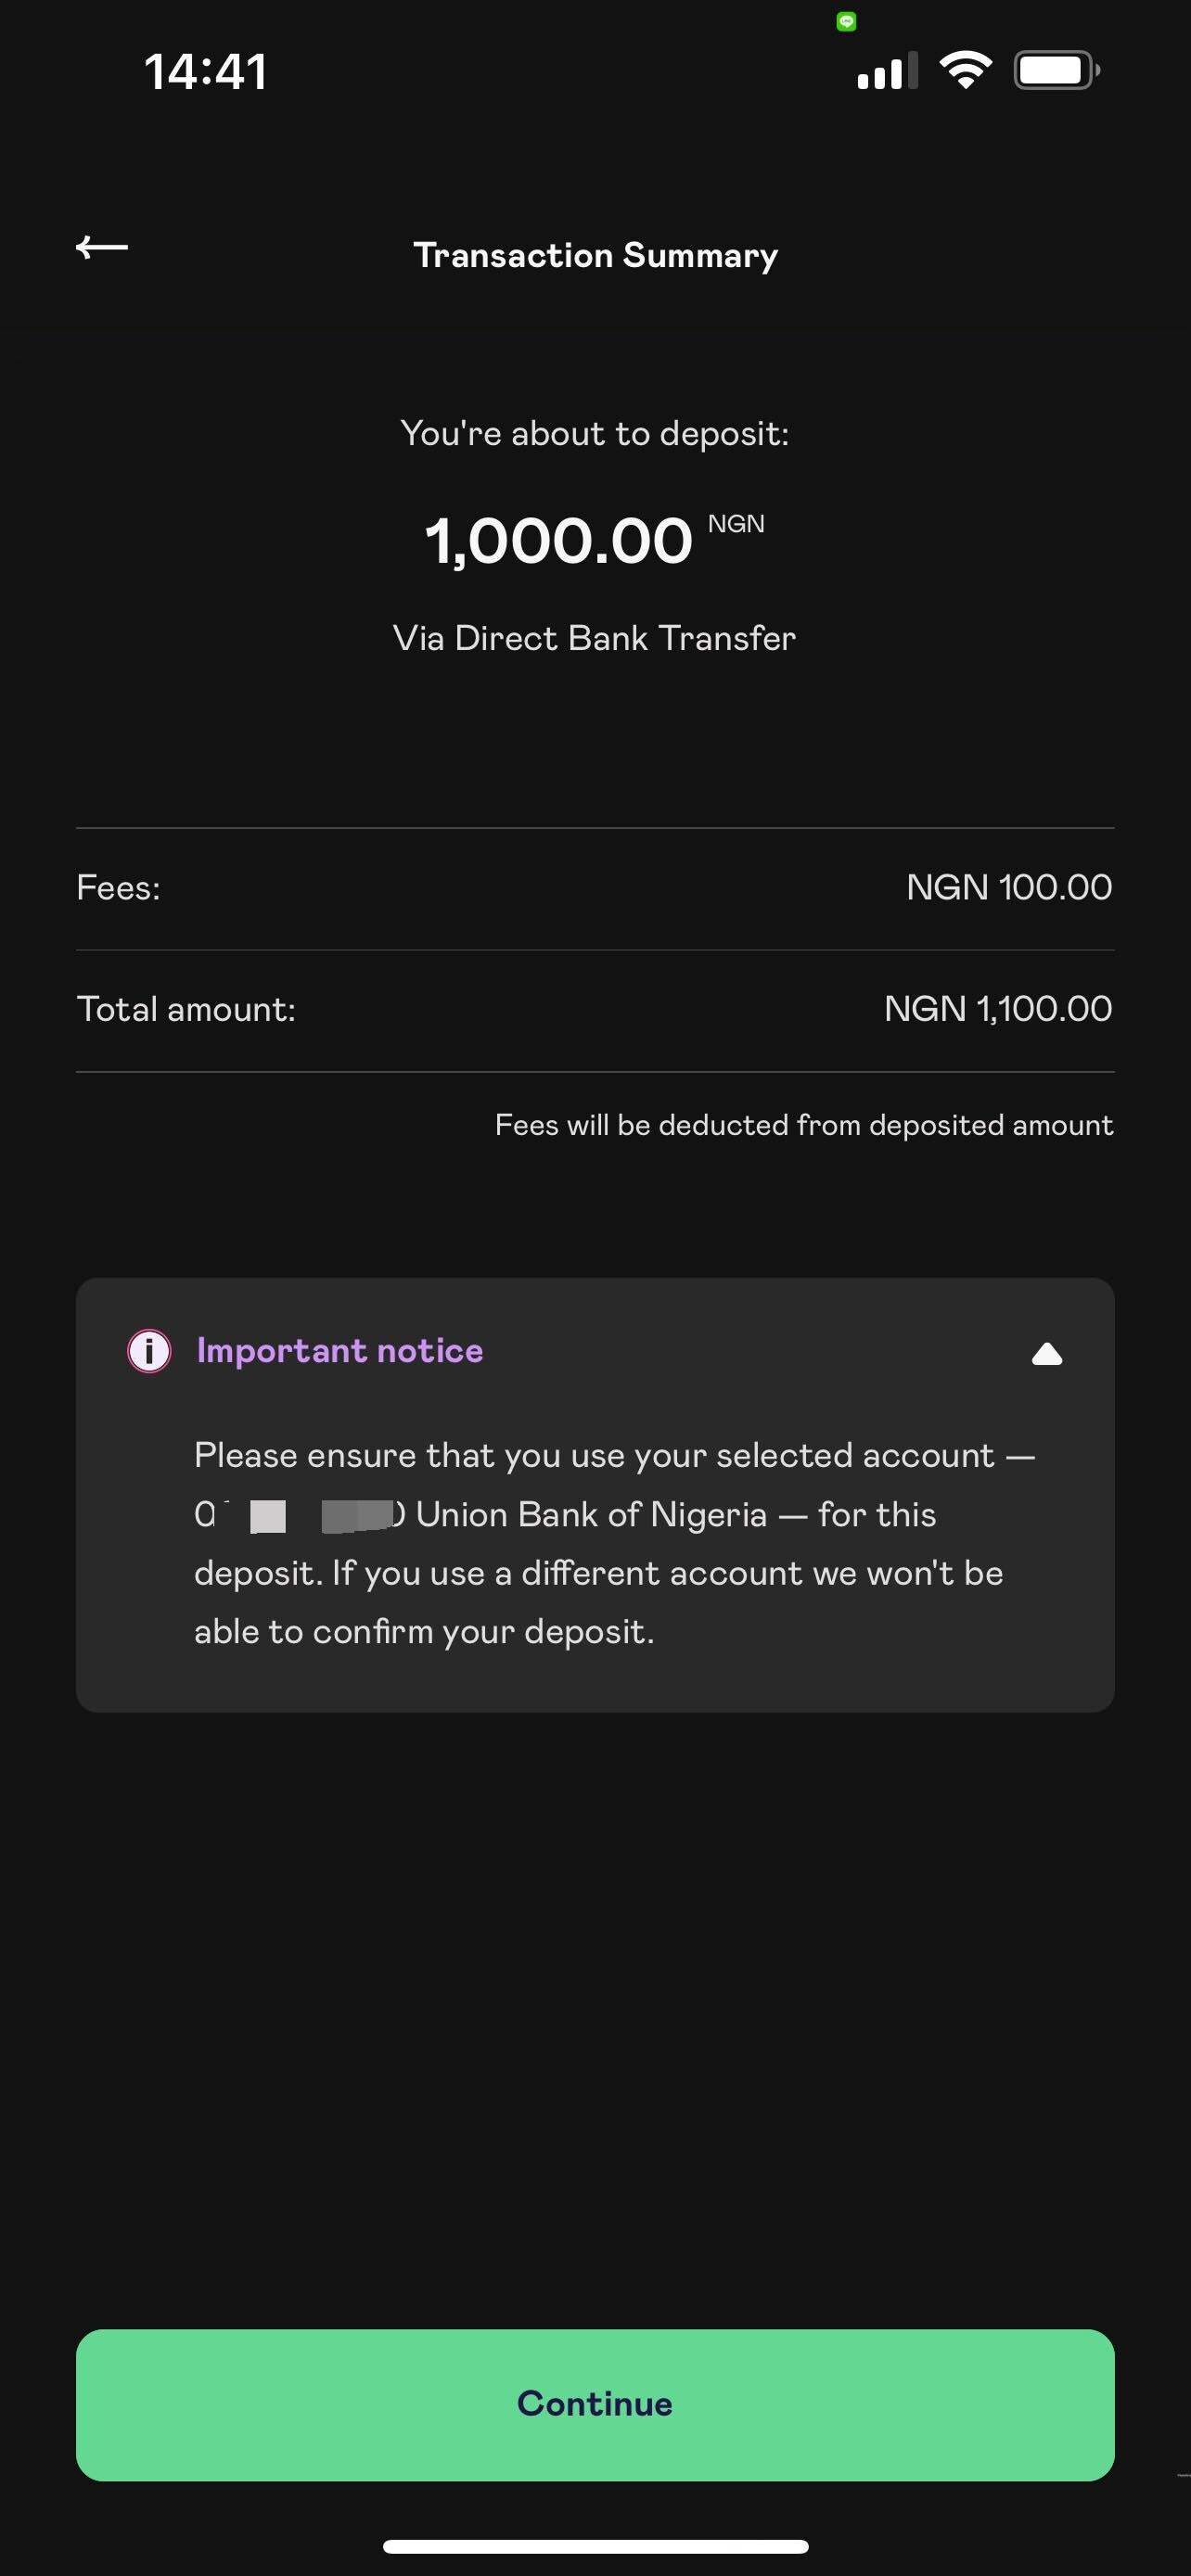Tap the 14:41 clock
The image size is (1191, 2576).
pos(206,72)
